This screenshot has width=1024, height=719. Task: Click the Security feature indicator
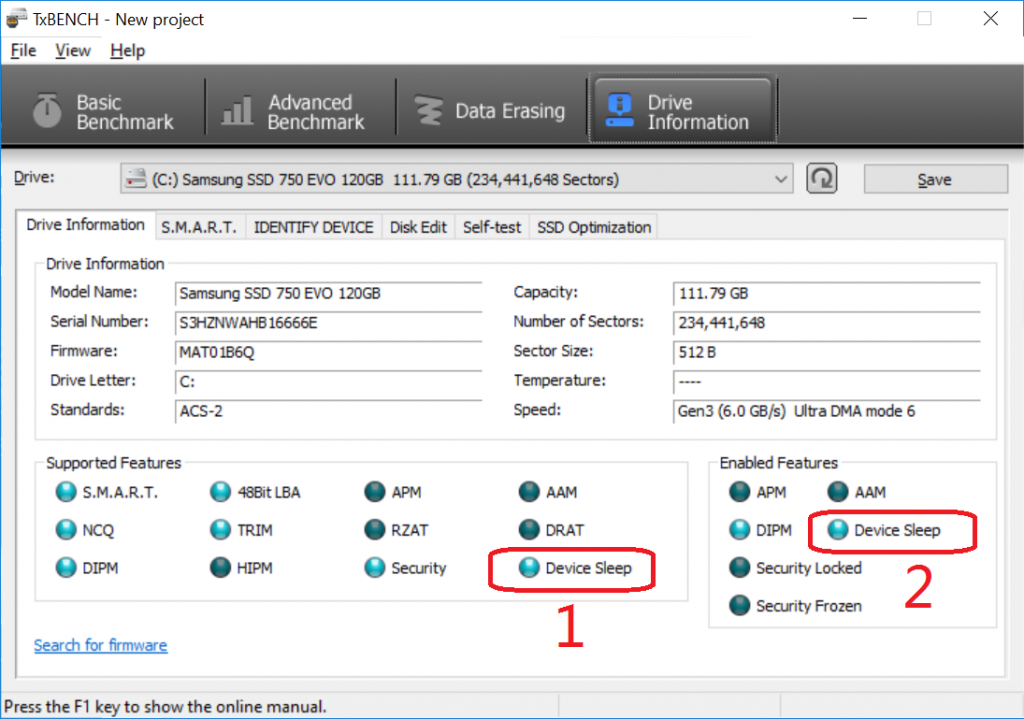point(375,567)
